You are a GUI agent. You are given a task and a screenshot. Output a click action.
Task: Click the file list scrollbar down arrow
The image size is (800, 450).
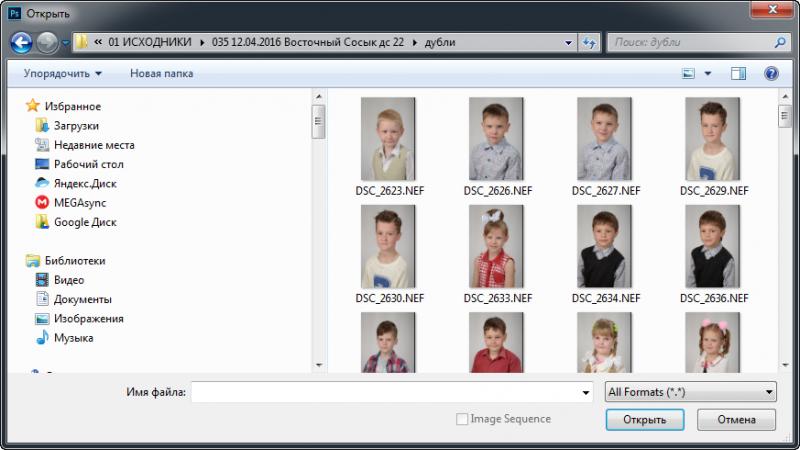[785, 365]
